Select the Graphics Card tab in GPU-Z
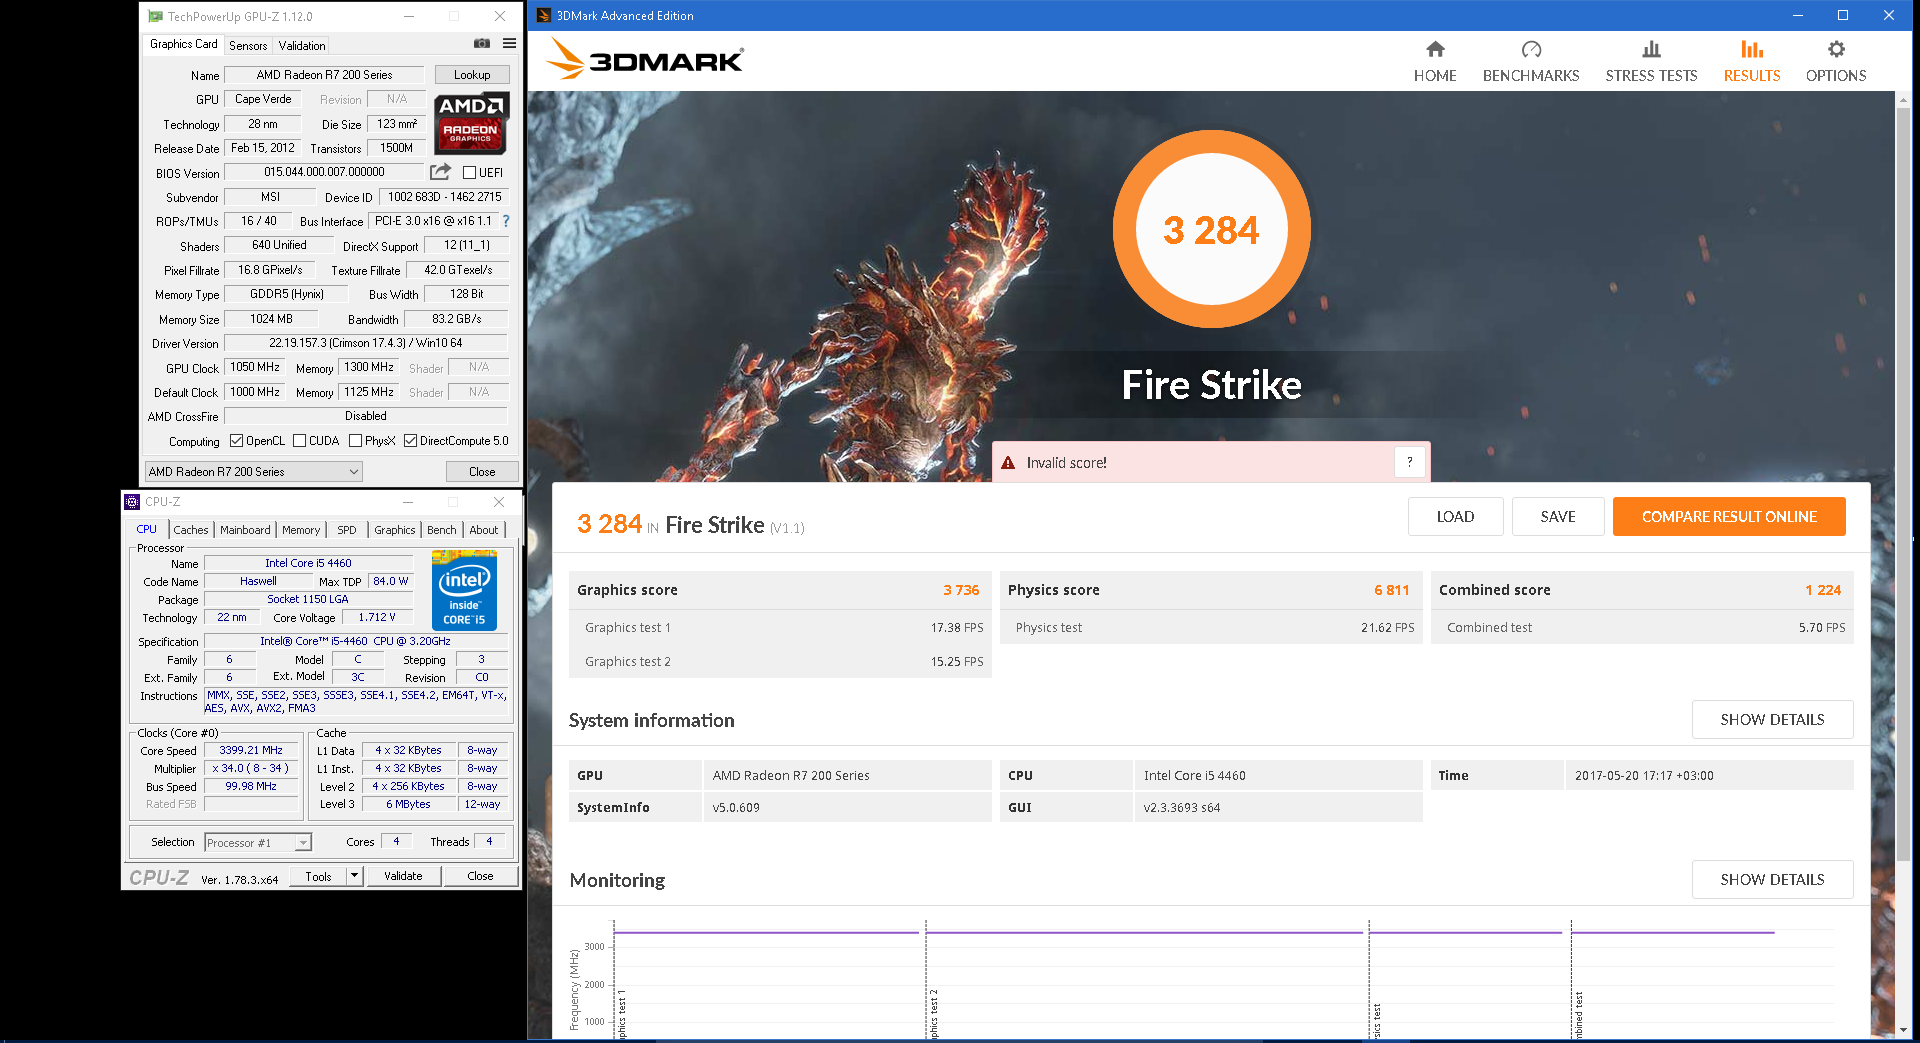Screen dimensions: 1920x1043 click(x=183, y=44)
